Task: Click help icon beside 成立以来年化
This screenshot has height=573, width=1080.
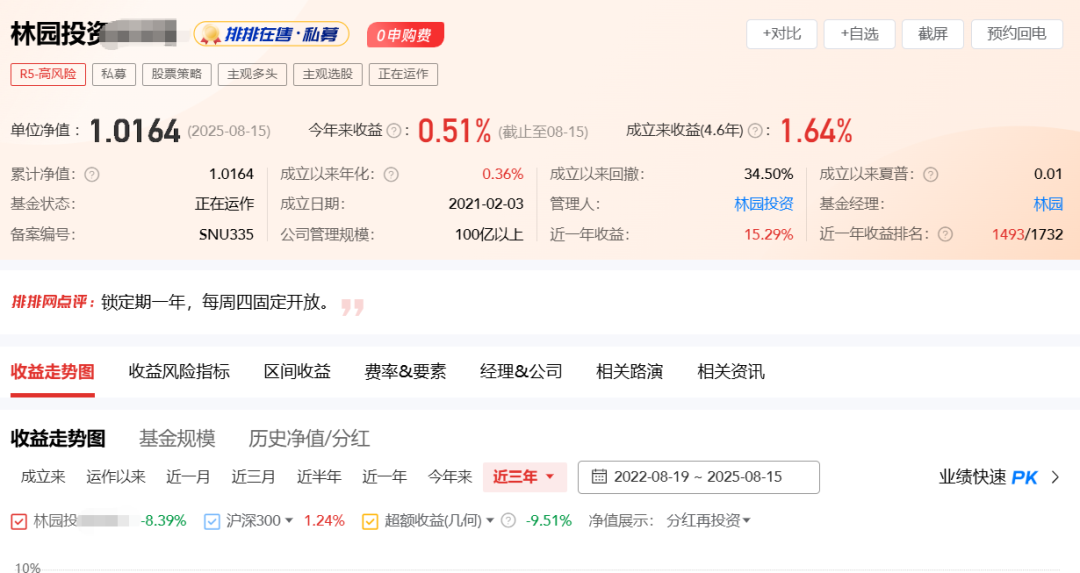Action: (391, 175)
